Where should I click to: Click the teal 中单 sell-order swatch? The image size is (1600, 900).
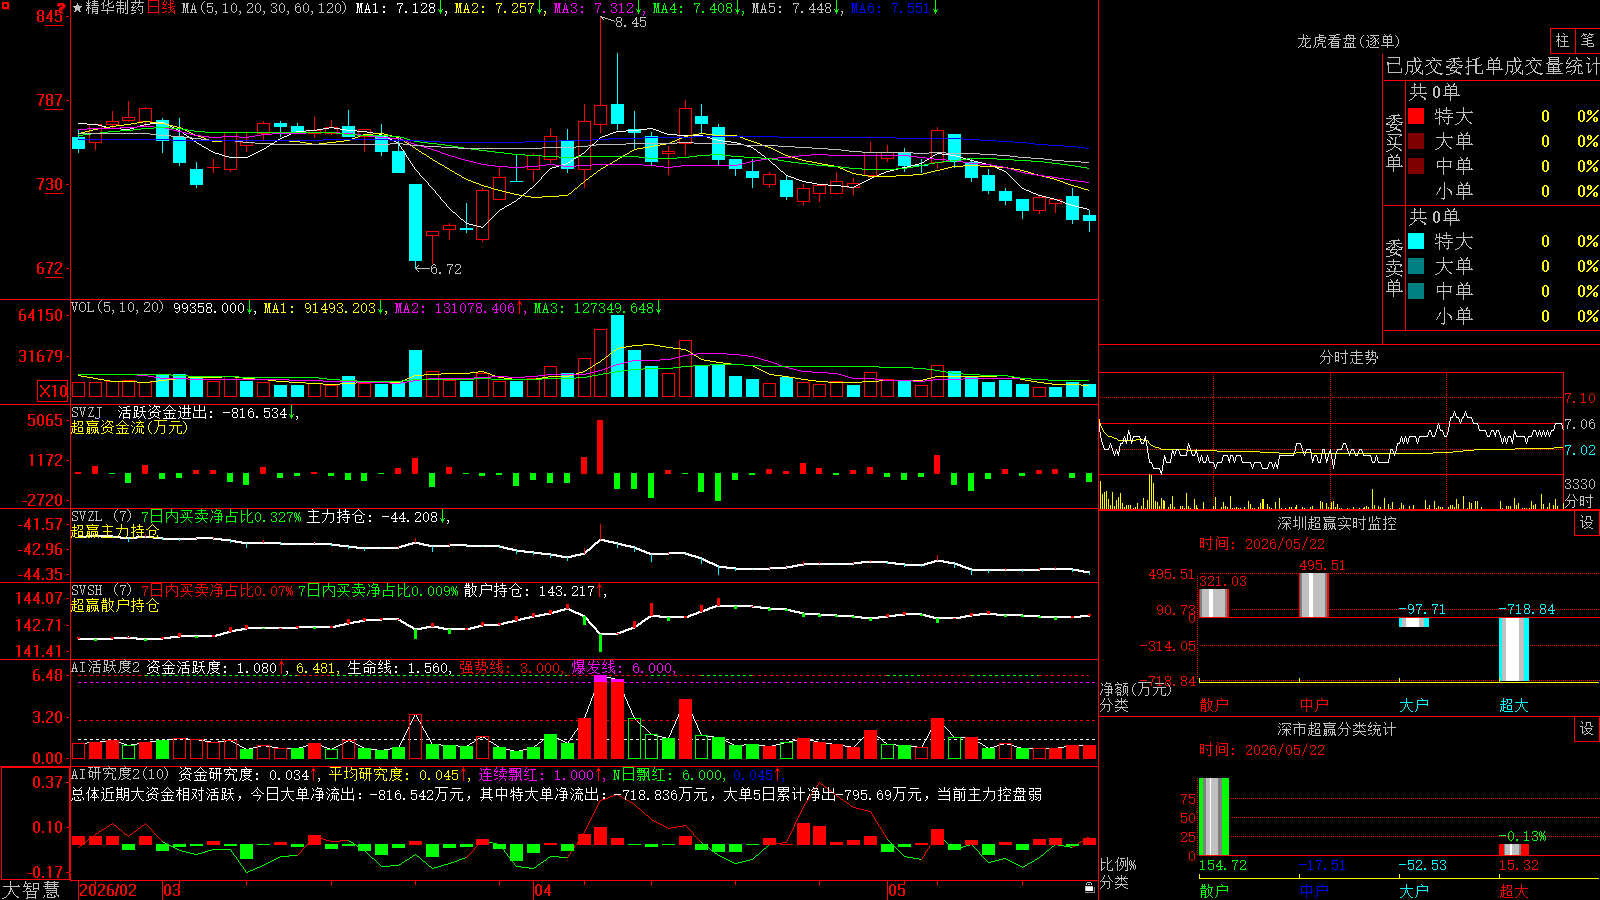pos(1416,291)
